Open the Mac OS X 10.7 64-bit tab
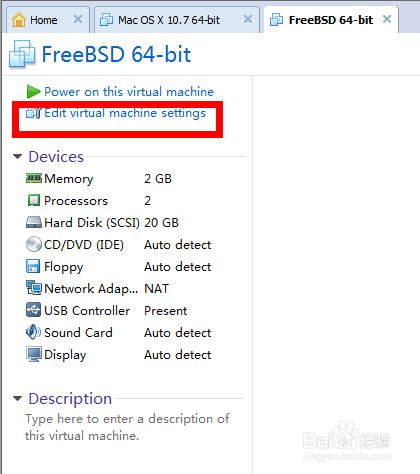This screenshot has height=474, width=420. click(x=169, y=20)
